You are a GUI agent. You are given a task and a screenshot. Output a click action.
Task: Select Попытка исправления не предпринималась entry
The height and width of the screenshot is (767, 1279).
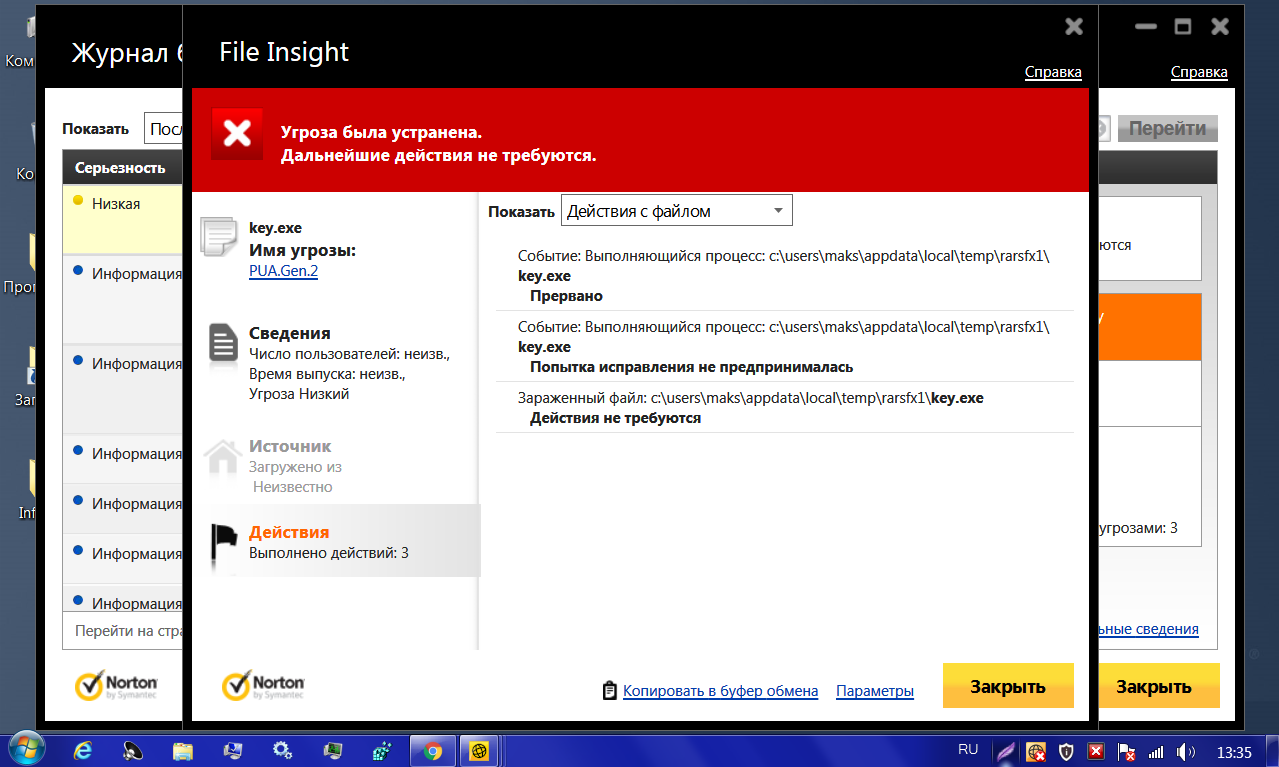coord(785,347)
